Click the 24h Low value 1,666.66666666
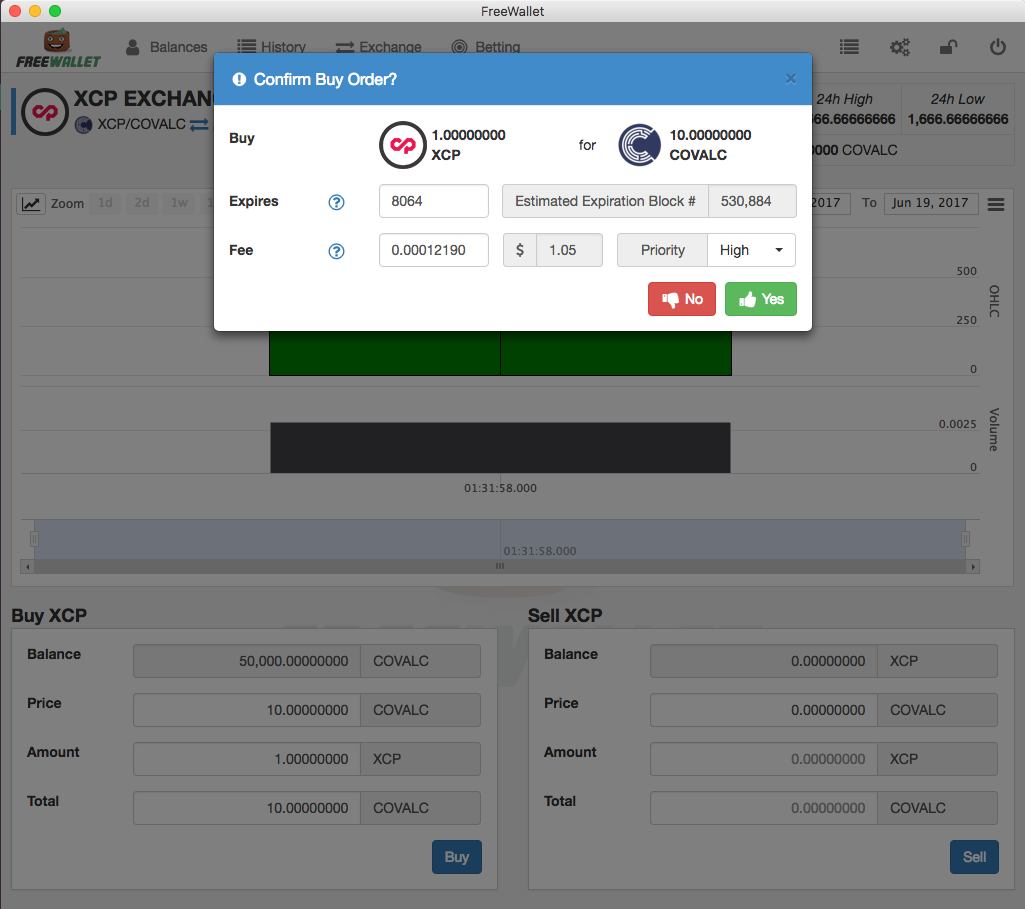Screen dimensions: 1025x909 click(958, 119)
